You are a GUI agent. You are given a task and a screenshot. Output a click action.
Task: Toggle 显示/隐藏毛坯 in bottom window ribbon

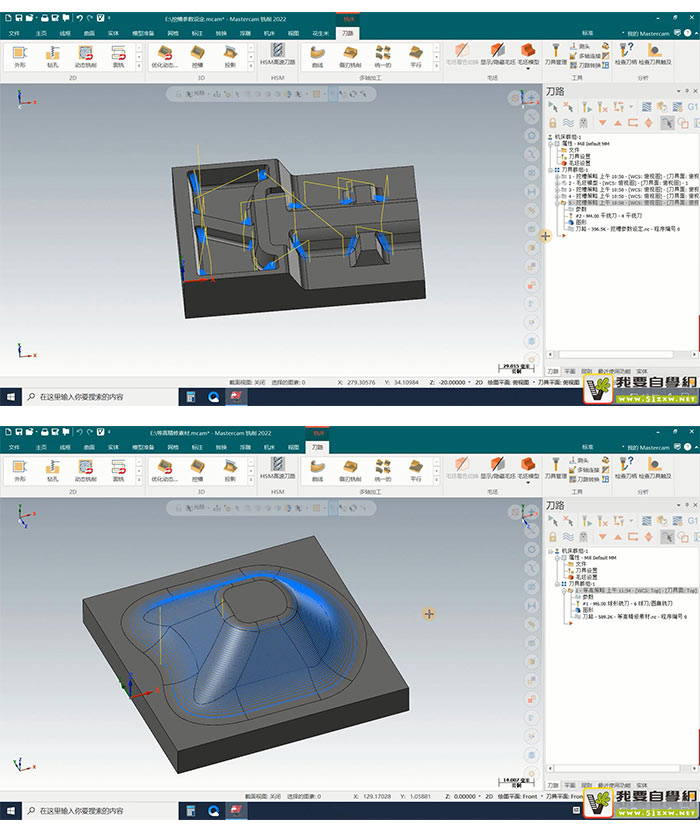click(498, 468)
